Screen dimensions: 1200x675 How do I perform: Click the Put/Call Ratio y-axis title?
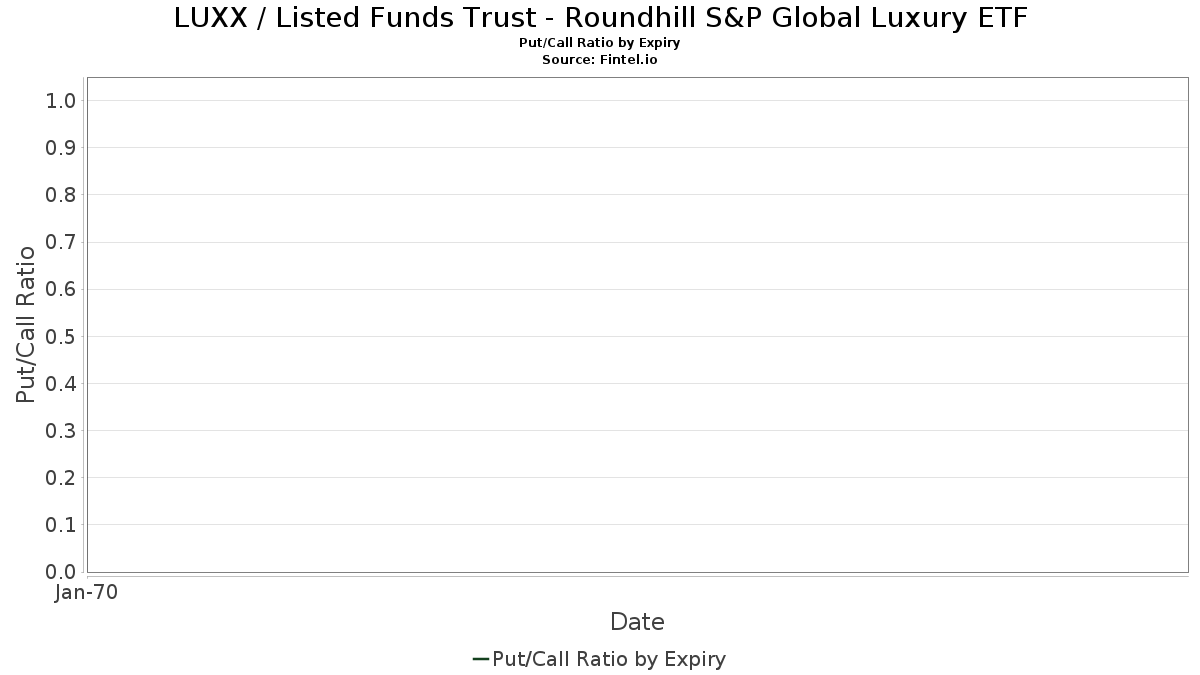26,324
